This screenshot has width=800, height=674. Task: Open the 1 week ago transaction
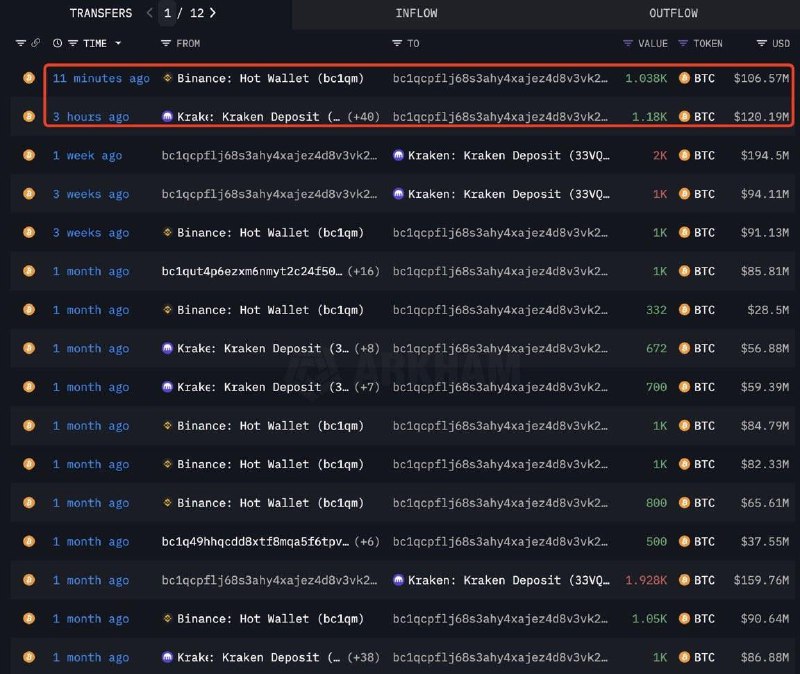87,156
